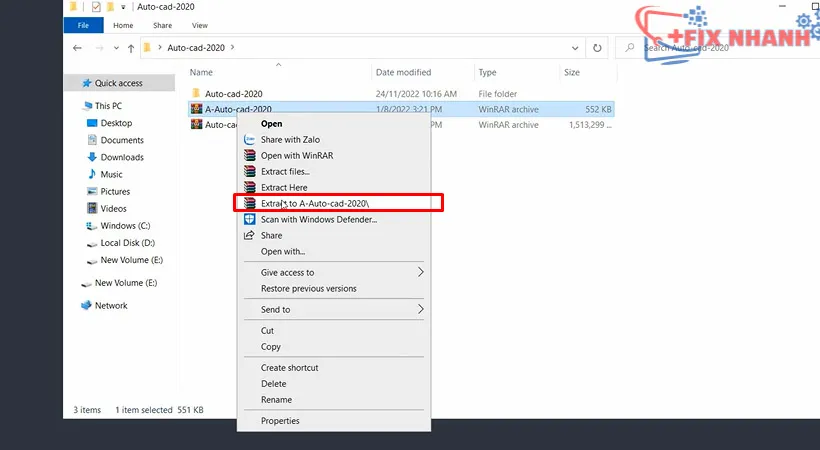The width and height of the screenshot is (820, 450).
Task: Select Delete in the context menu
Action: pyautogui.click(x=274, y=384)
